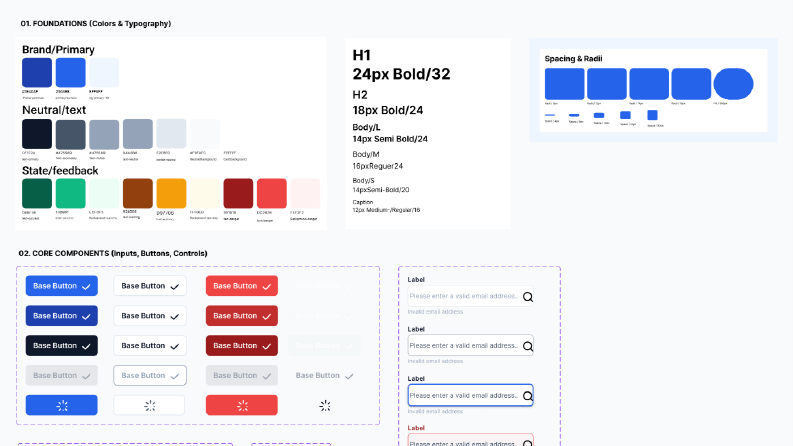
Task: Click the 'Brand/Primary' palette title
Action: pos(58,50)
